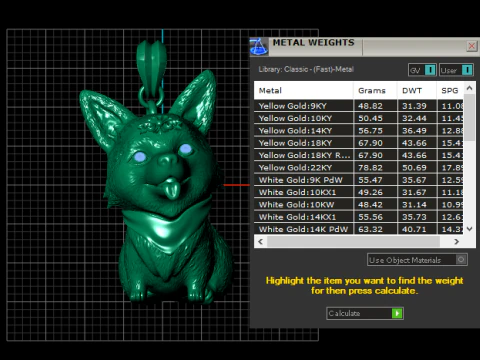
Task: Click the 55.47 grams value
Action: coord(370,180)
